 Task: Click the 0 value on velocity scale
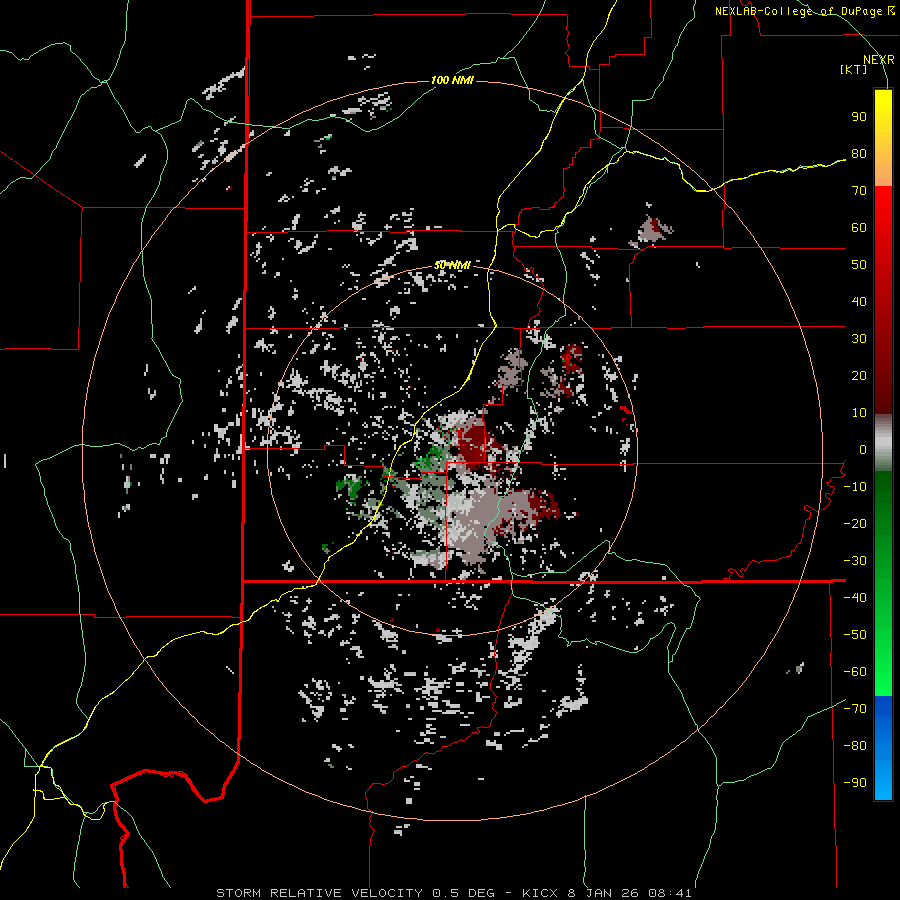pos(863,450)
